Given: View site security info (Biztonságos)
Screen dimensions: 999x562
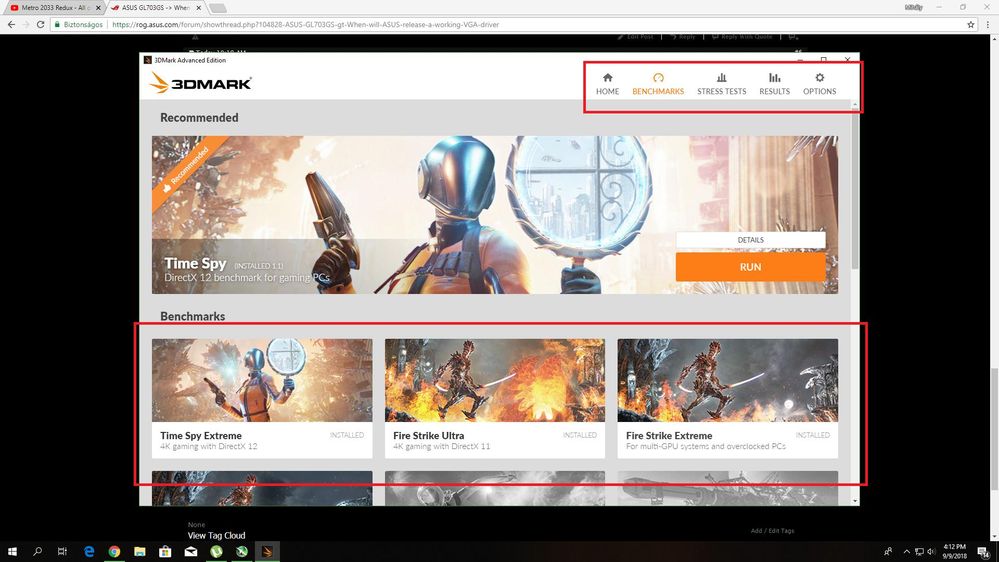Looking at the screenshot, I should 78,24.
